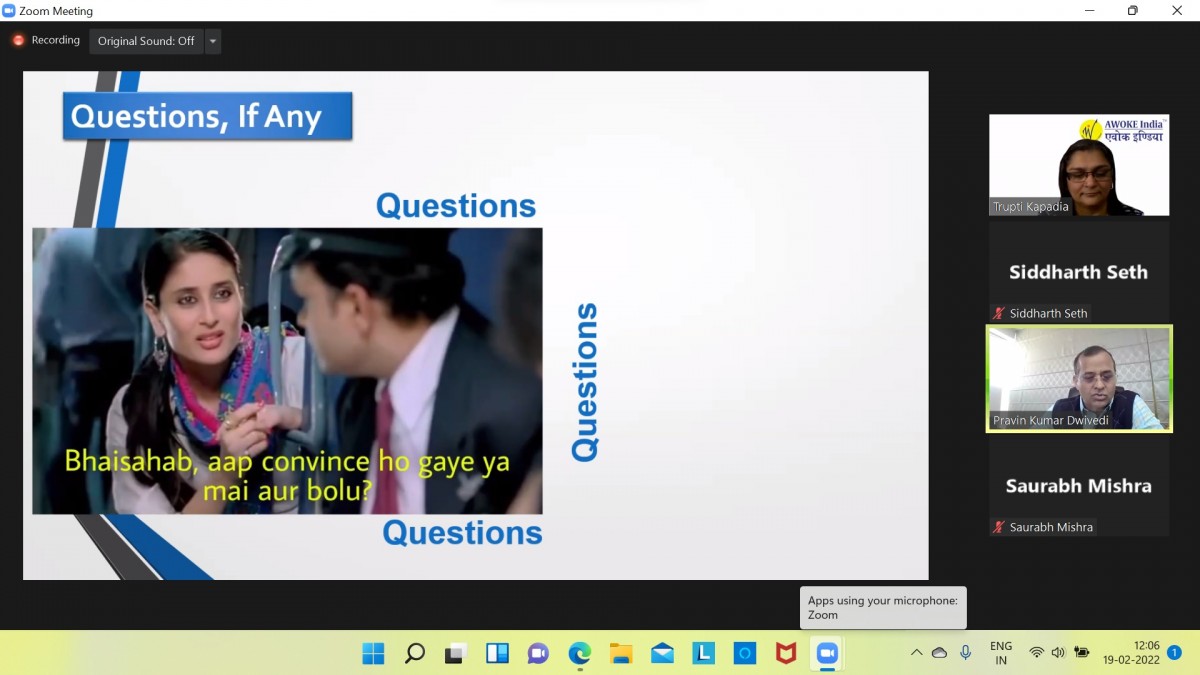Screen dimensions: 1200x675
Task: Select Trupti Kapadia's video tile
Action: [1079, 165]
